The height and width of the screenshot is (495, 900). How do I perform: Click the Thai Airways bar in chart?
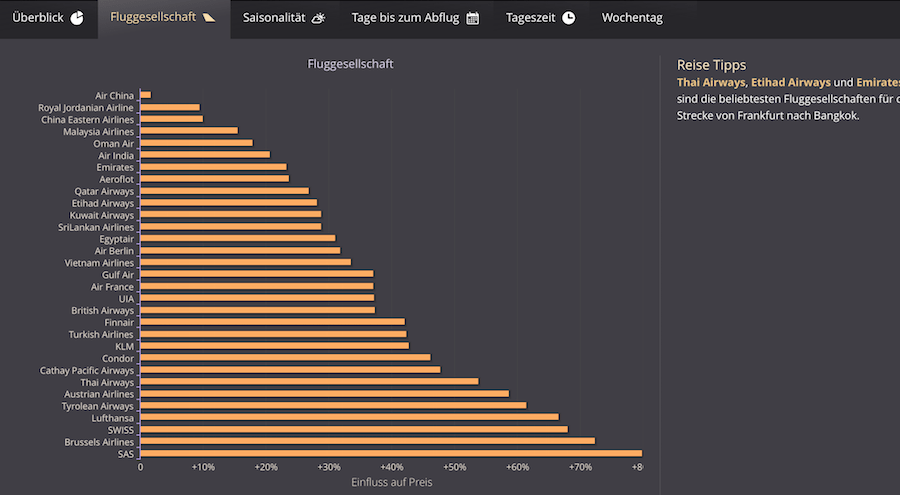point(309,382)
